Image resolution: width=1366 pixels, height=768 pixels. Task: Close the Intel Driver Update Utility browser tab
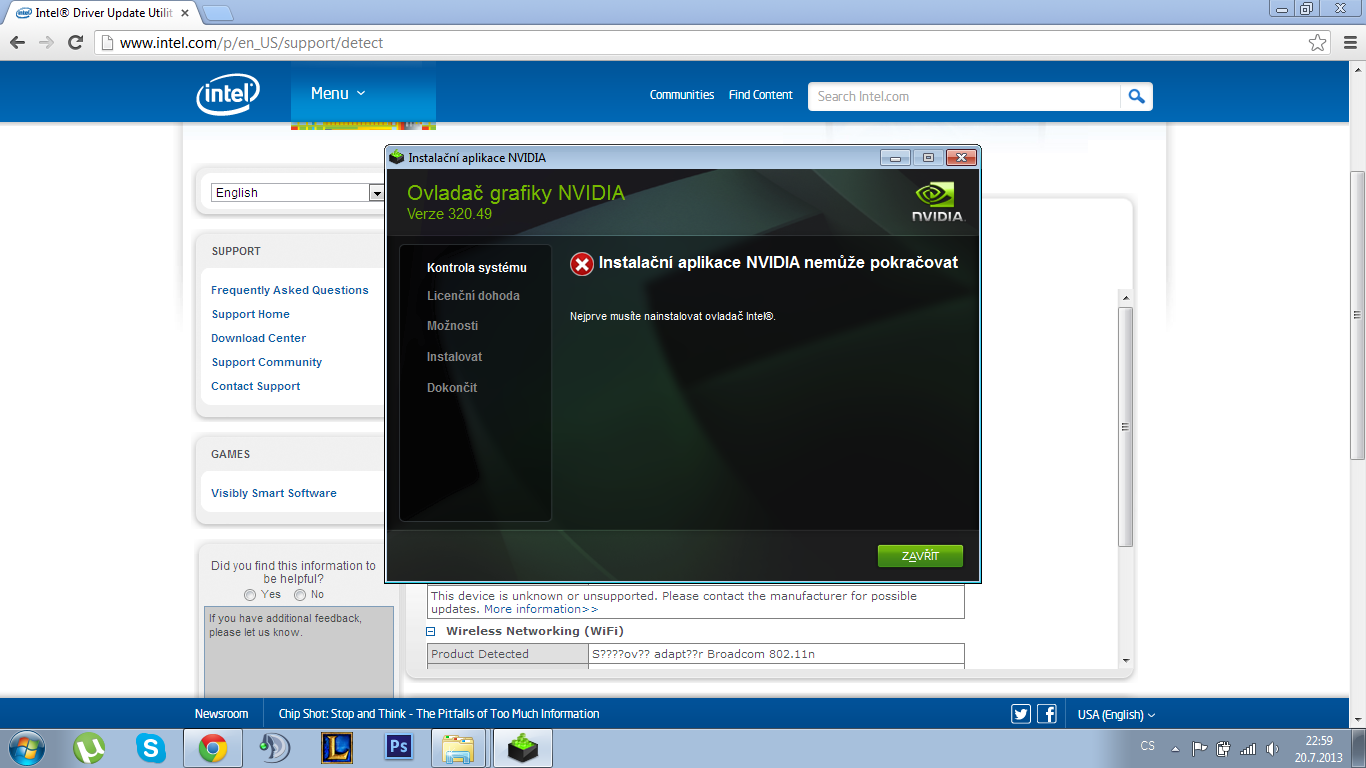185,13
